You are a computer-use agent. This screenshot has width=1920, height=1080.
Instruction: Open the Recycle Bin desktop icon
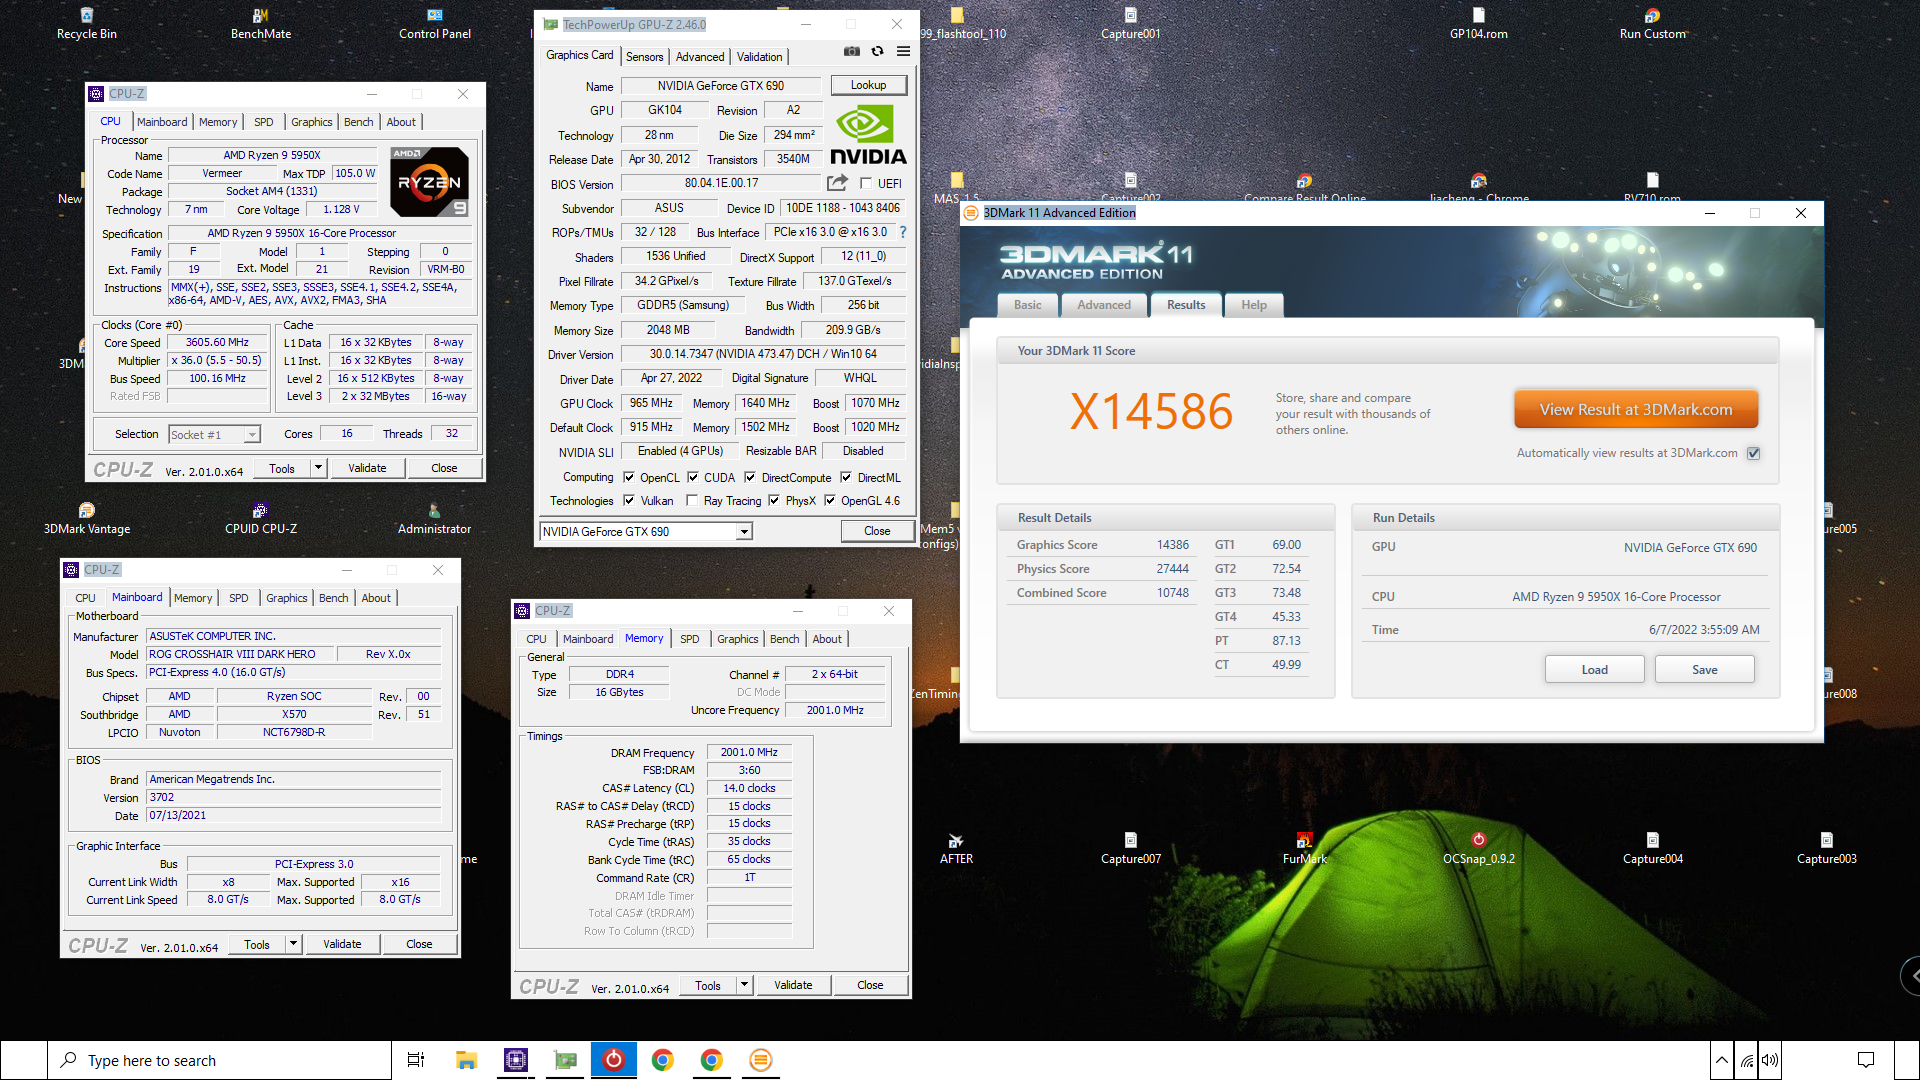pyautogui.click(x=87, y=22)
